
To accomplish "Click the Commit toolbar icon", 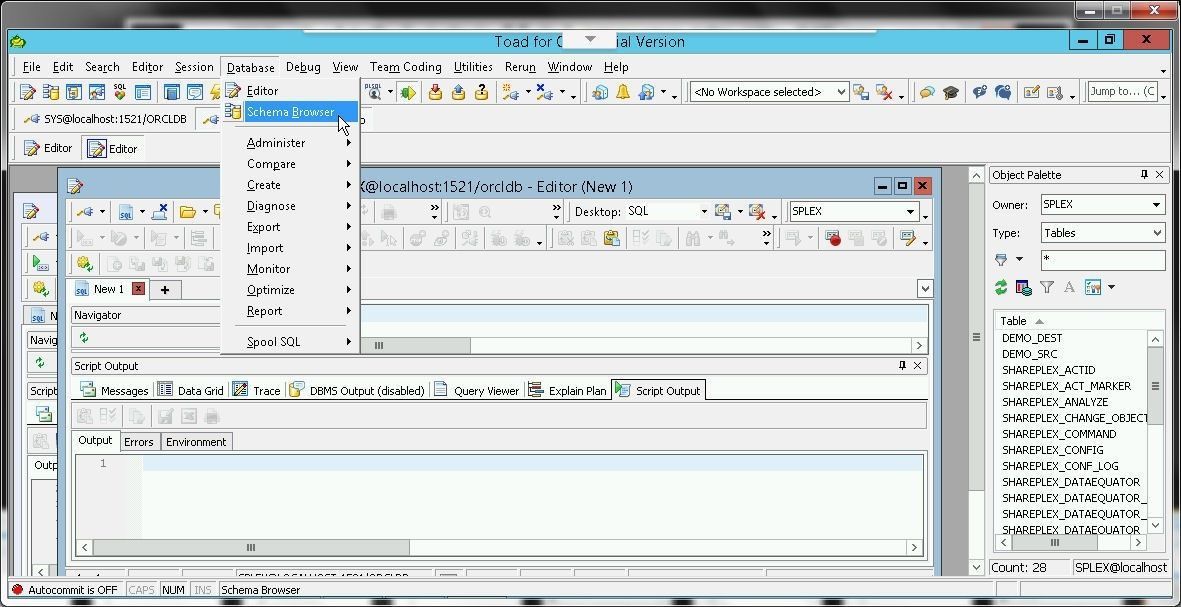I will (435, 92).
